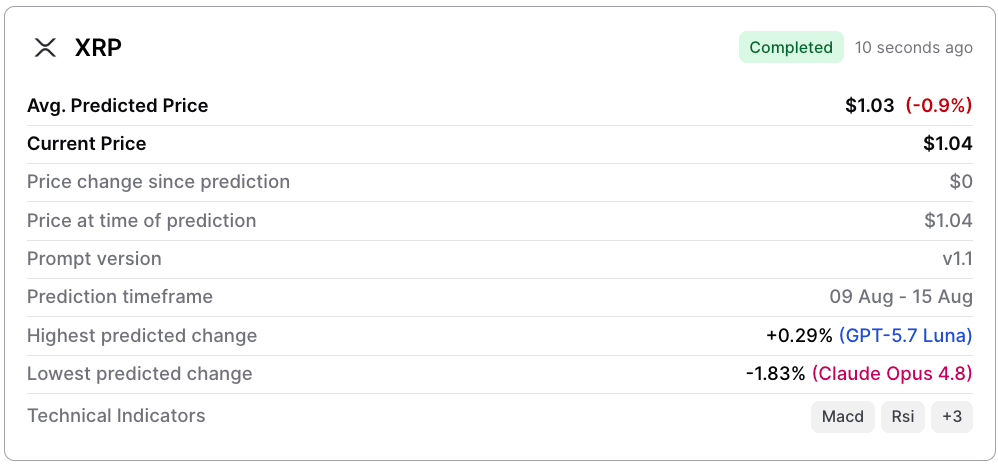Click the 09 Aug - 15 Aug timeframe
Screen dimensions: 998x464
click(901, 297)
